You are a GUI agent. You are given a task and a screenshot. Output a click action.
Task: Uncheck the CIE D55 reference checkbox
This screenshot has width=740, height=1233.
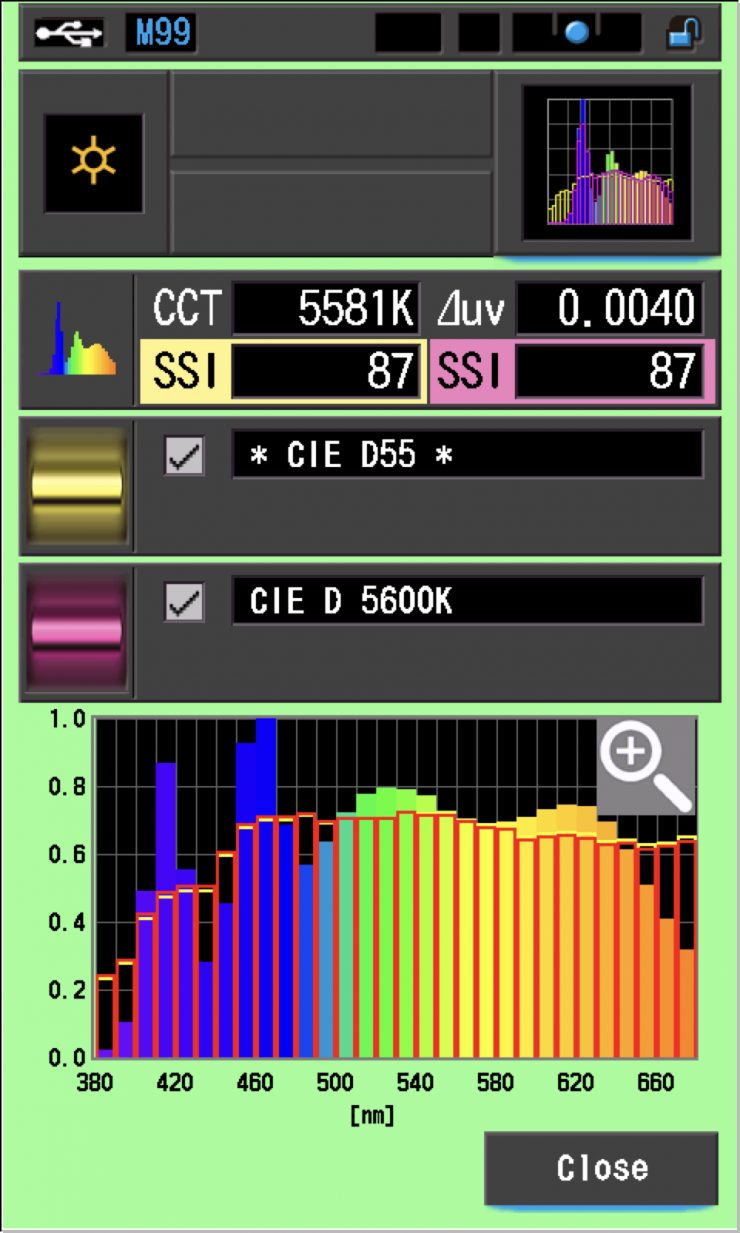184,456
